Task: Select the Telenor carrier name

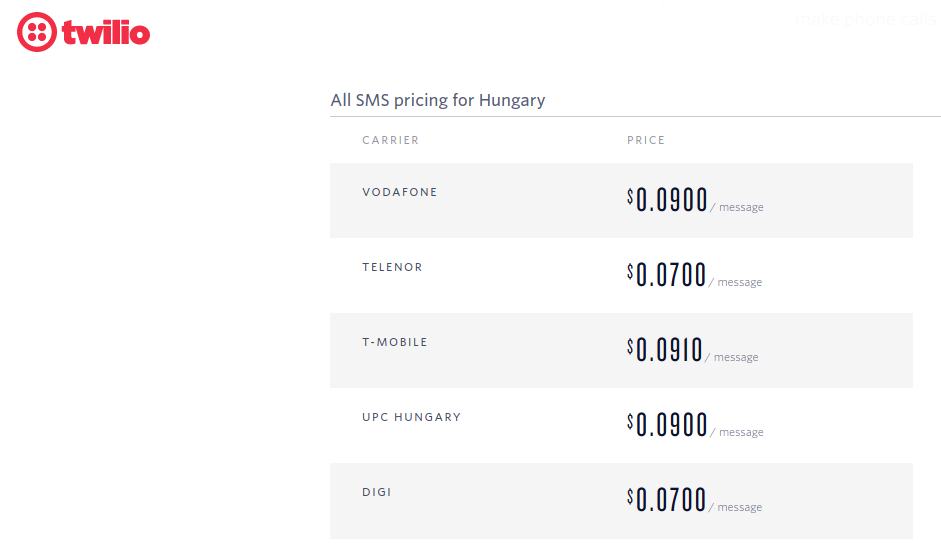Action: coord(392,267)
